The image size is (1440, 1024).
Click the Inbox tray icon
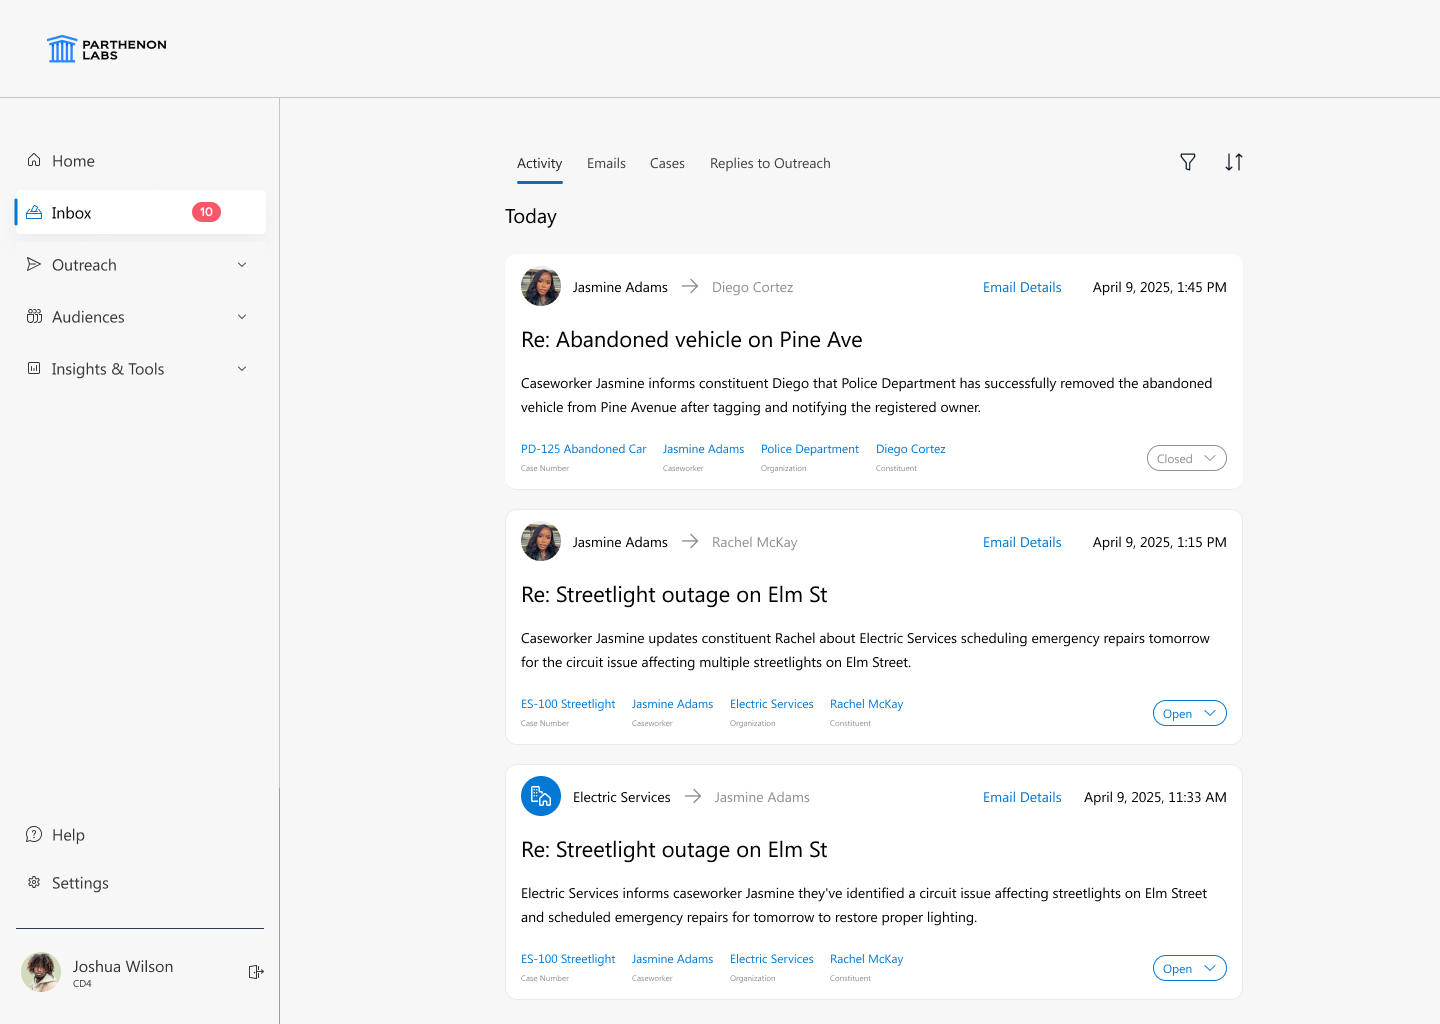click(x=34, y=212)
